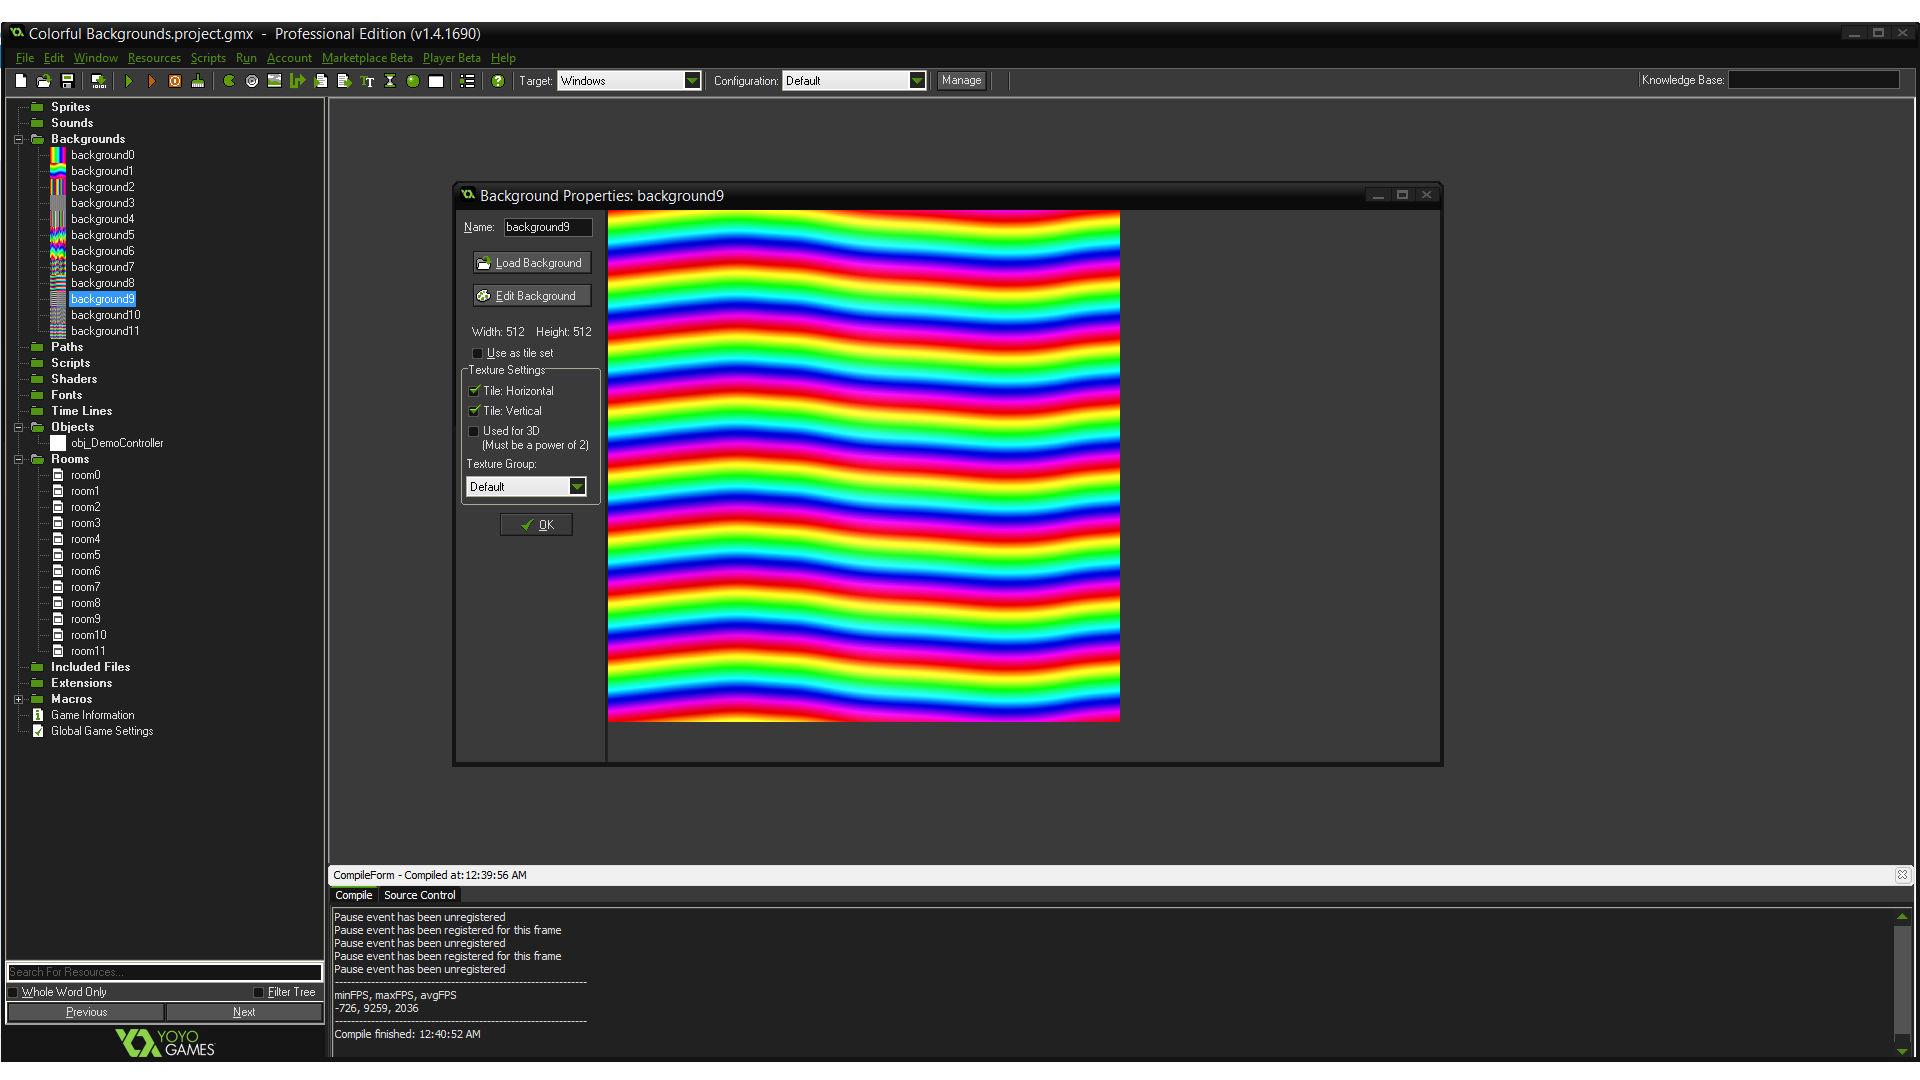
Task: Disable Tile: Horizontal texture setting
Action: point(475,390)
